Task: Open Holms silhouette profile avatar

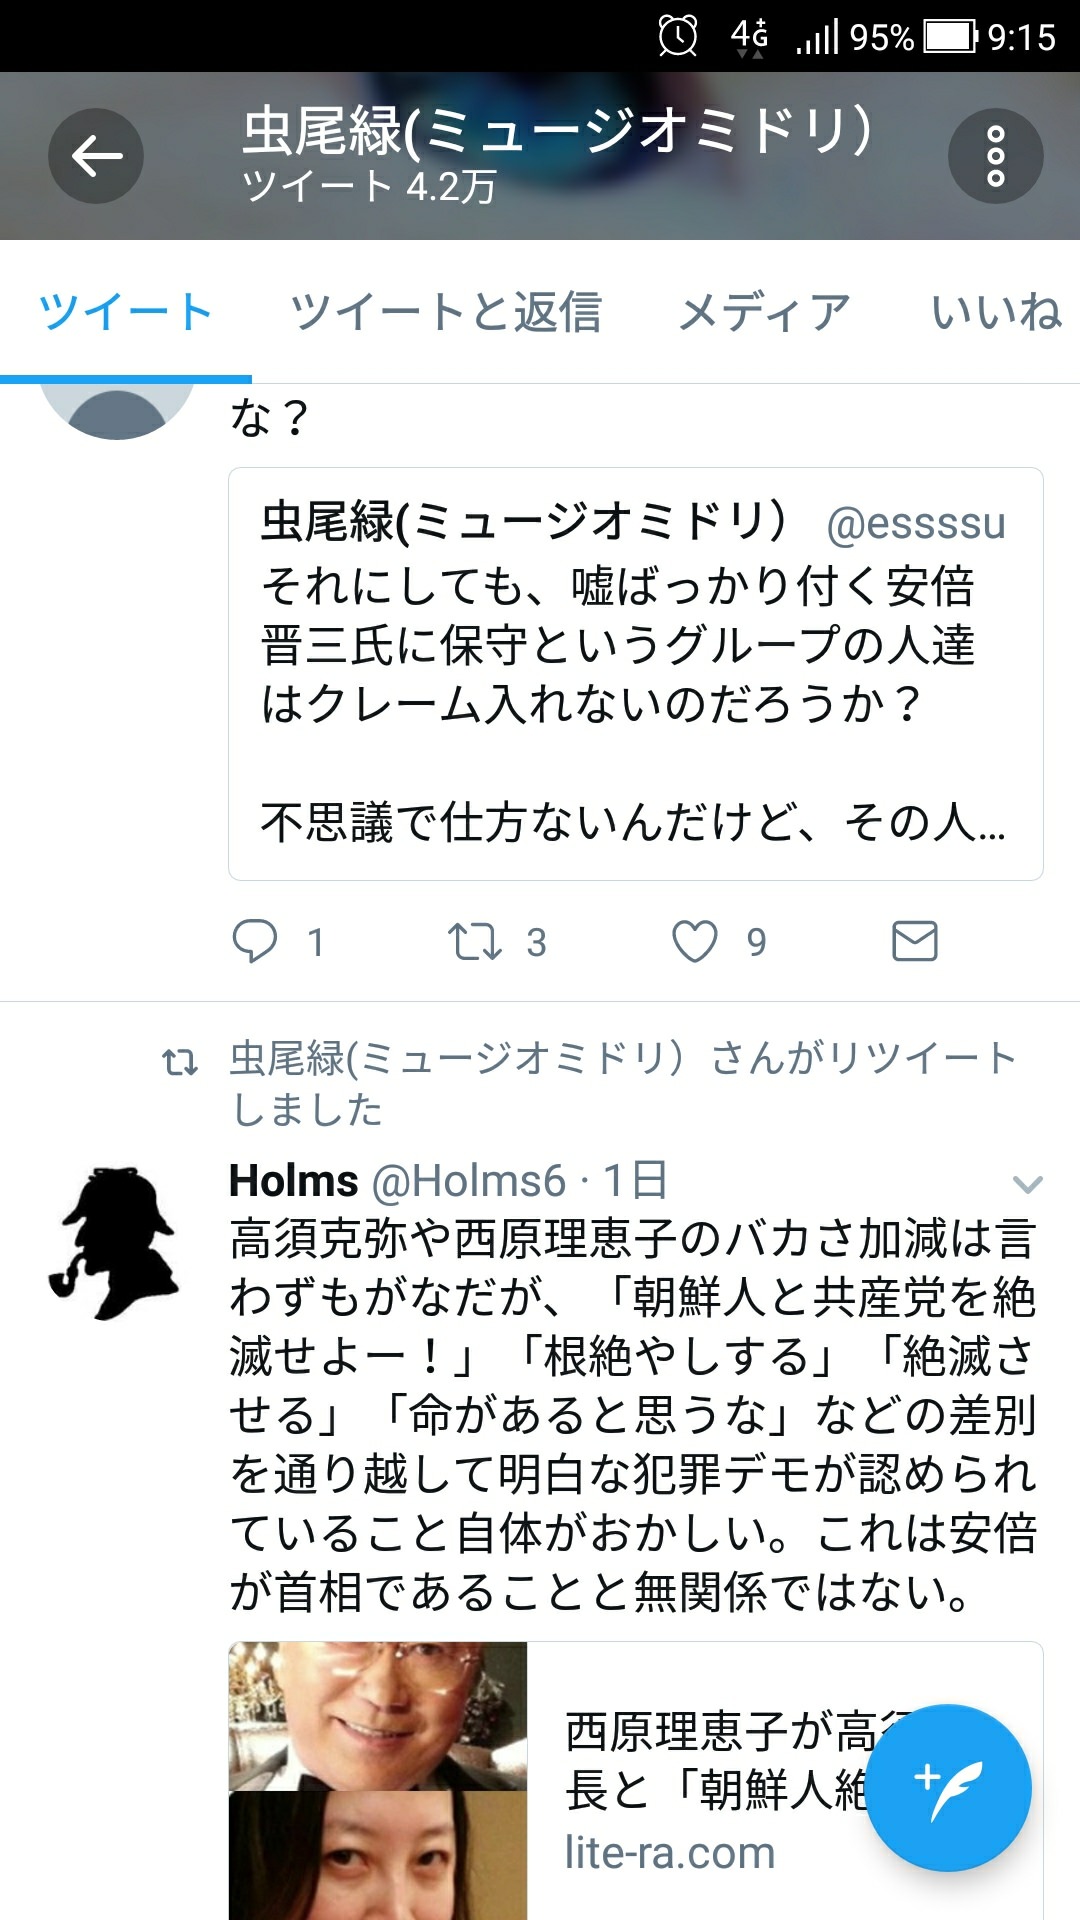Action: 115,1242
